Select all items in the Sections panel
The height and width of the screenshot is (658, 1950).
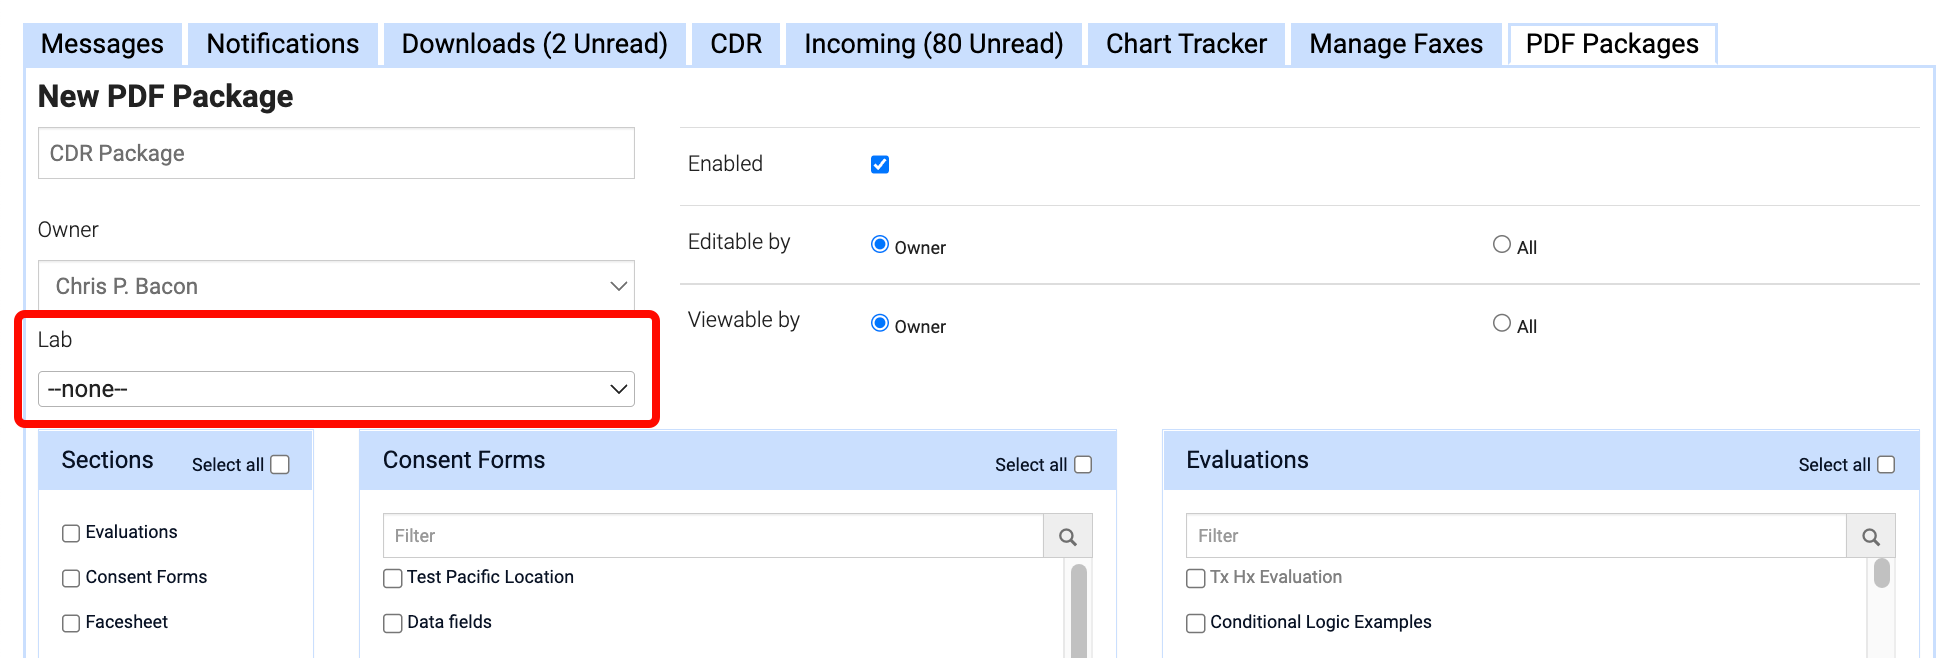click(279, 463)
